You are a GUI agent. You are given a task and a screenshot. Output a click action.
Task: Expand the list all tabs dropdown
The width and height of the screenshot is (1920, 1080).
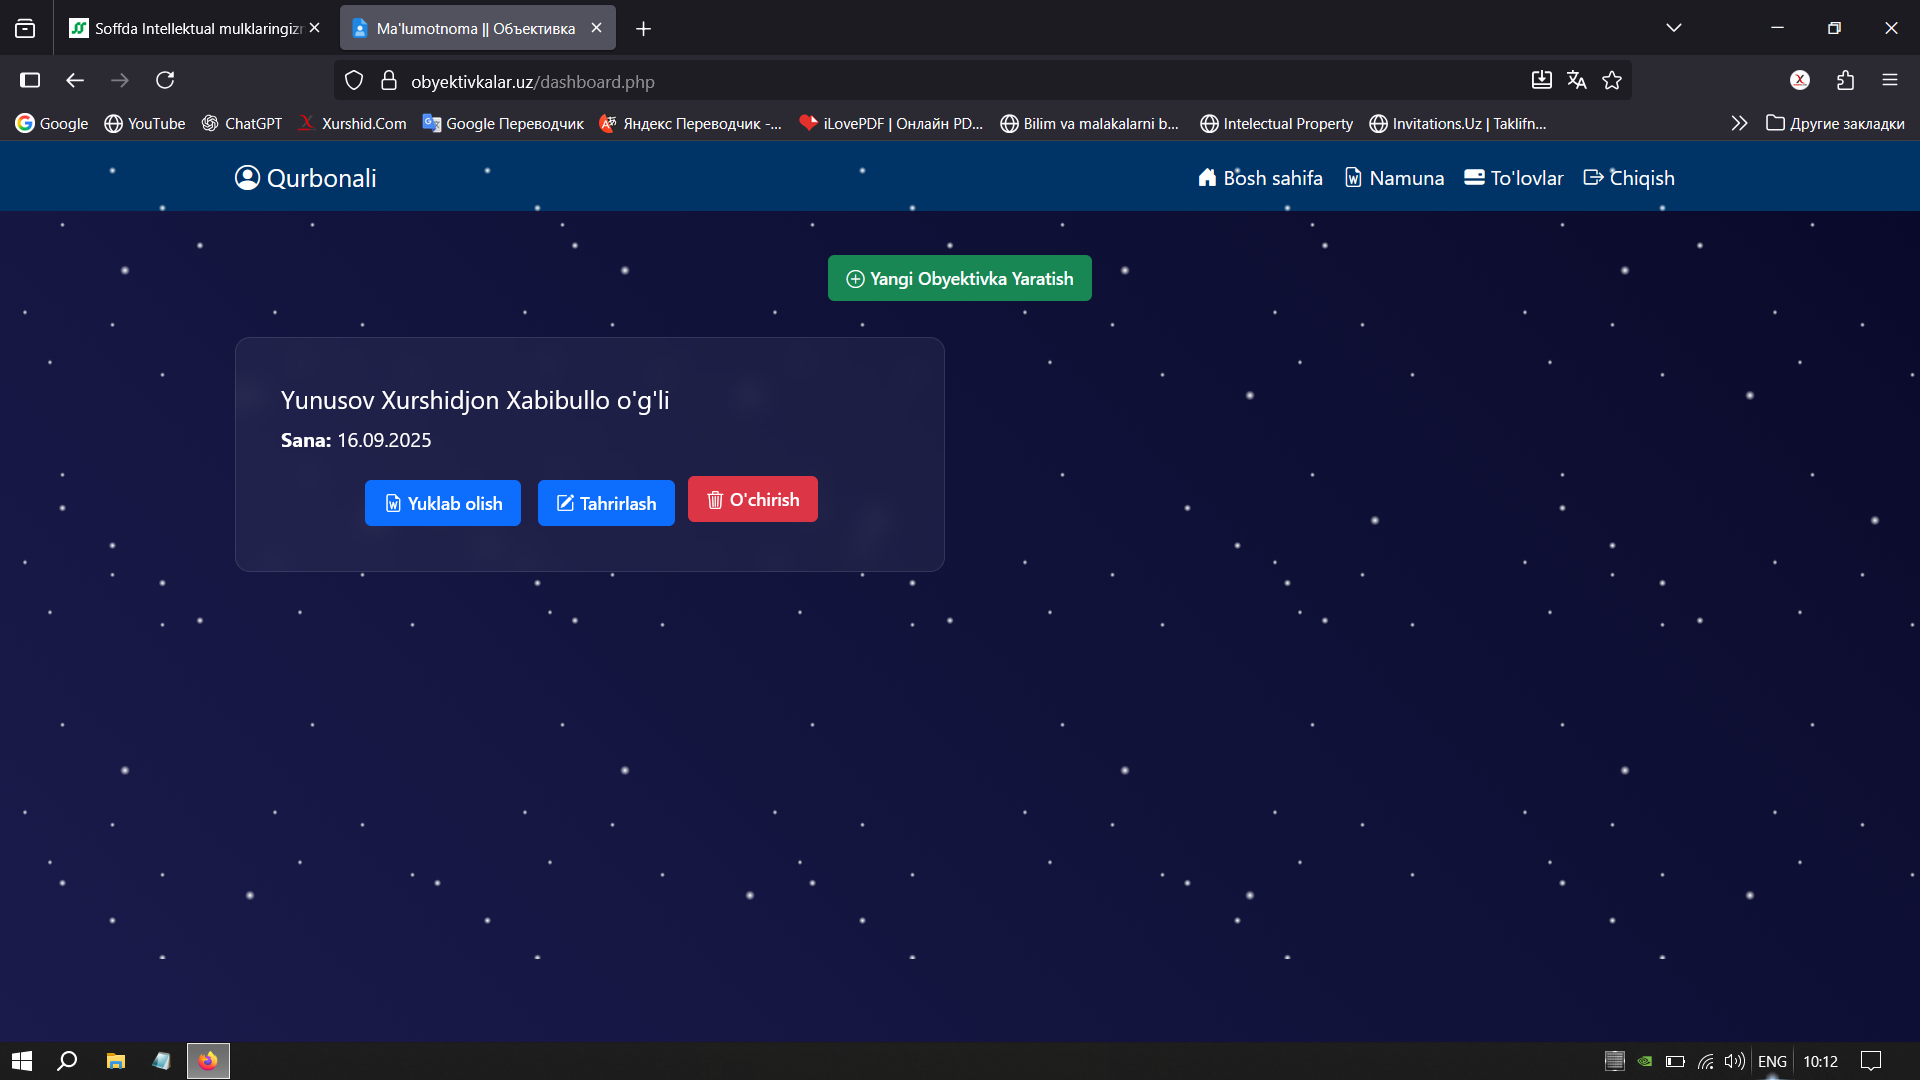point(1673,28)
